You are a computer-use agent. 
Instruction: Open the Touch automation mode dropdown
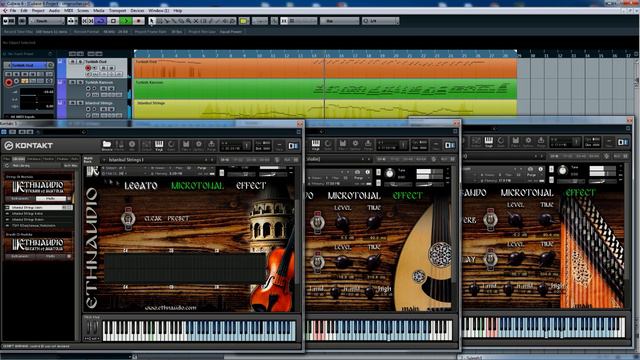point(46,21)
